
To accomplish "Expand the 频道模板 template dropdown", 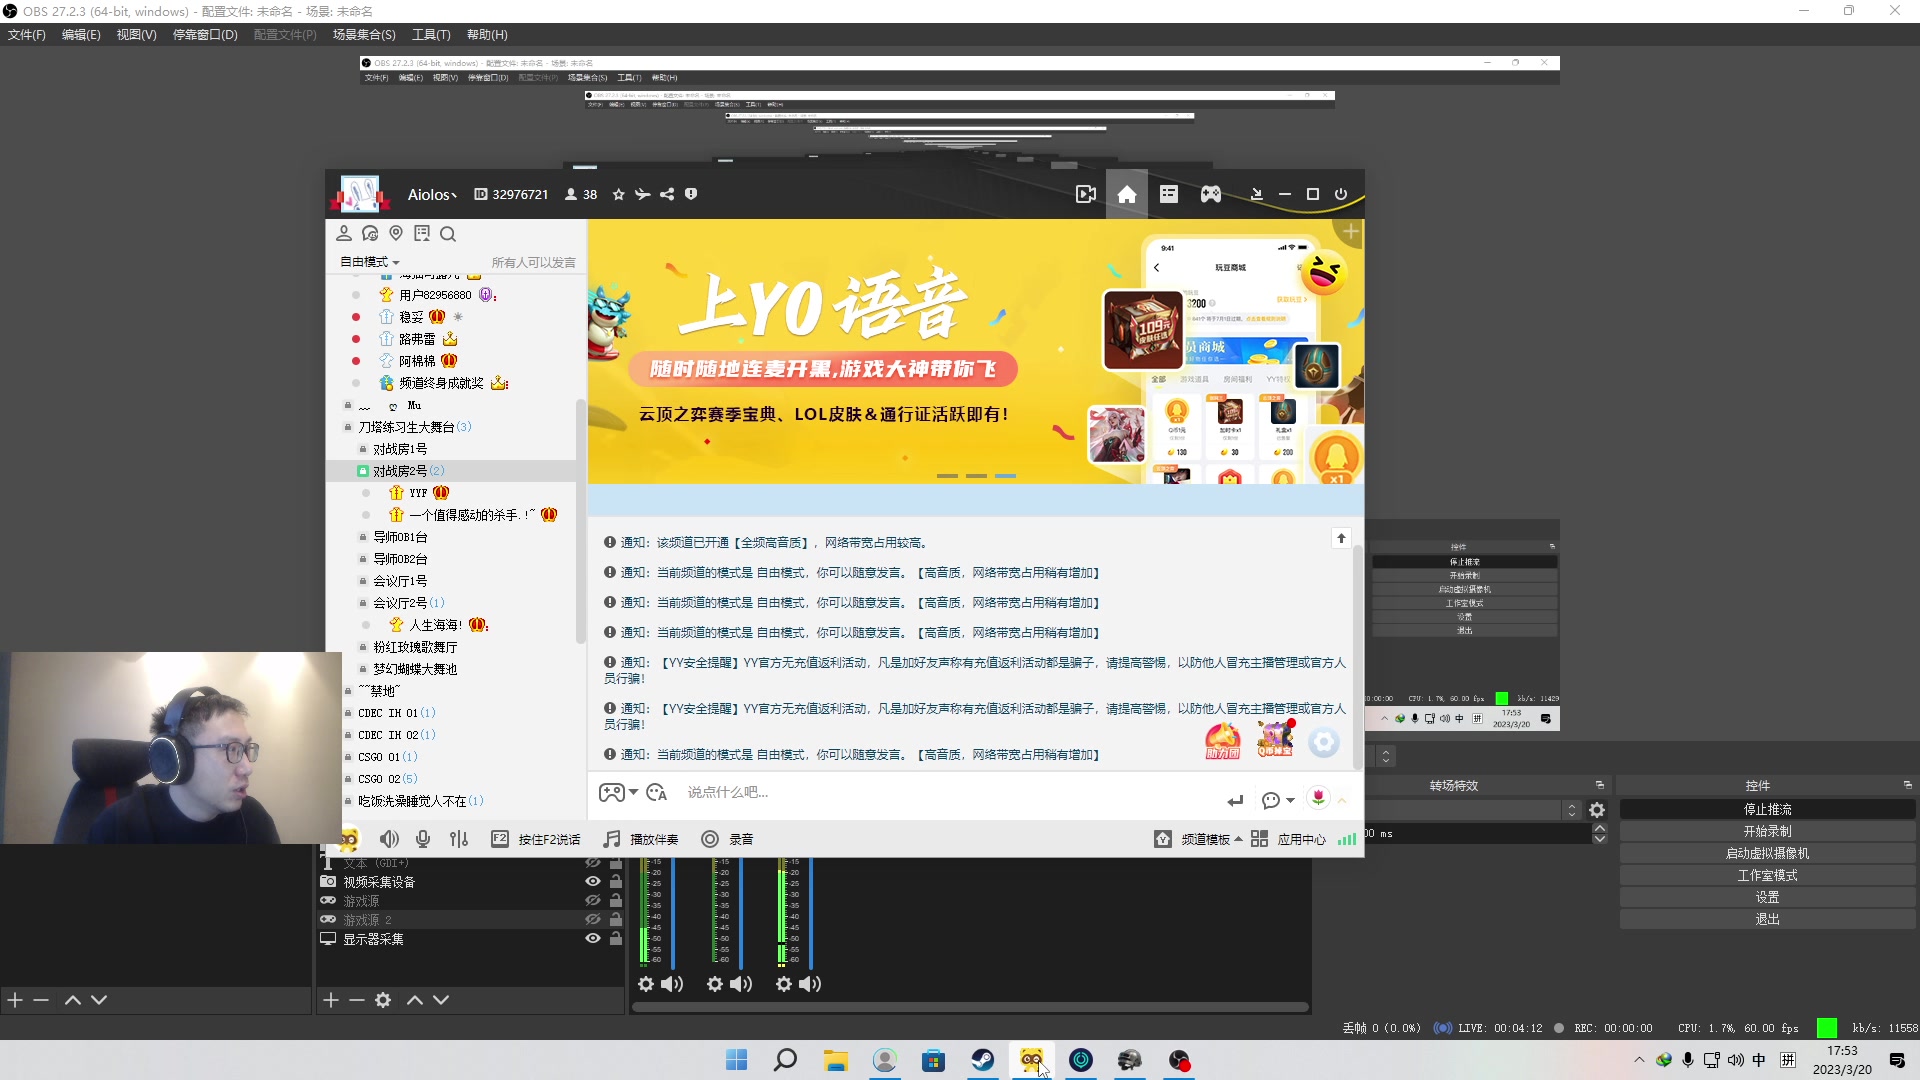I will tap(1239, 840).
